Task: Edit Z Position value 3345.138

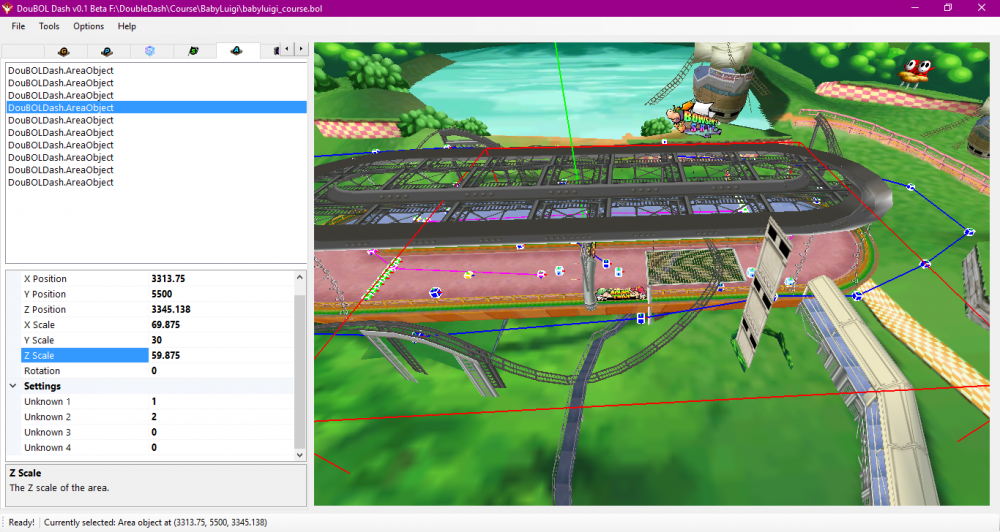Action: point(221,309)
